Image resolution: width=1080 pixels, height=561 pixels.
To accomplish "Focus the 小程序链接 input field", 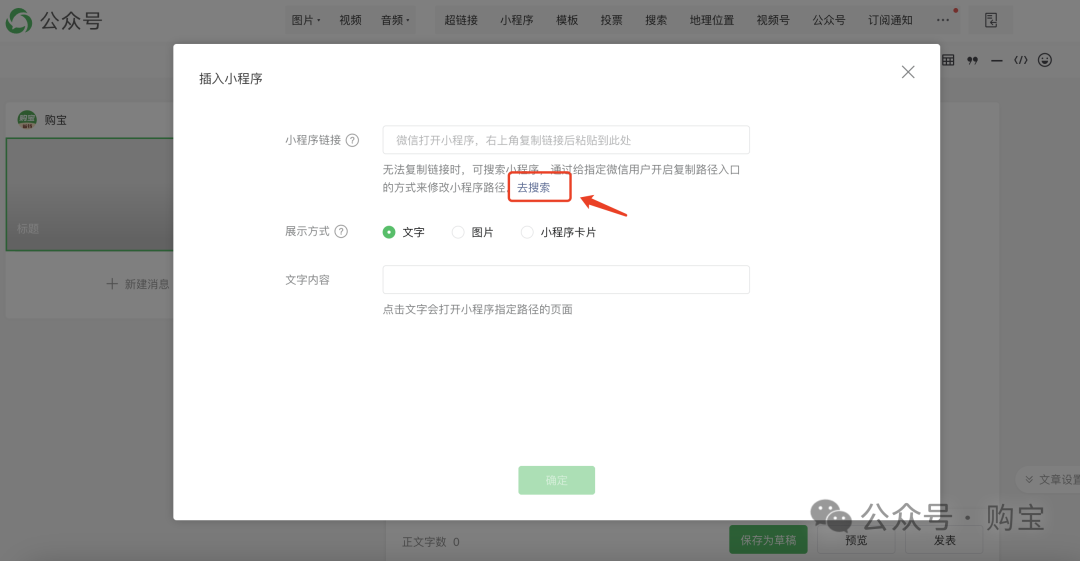I will pos(566,140).
